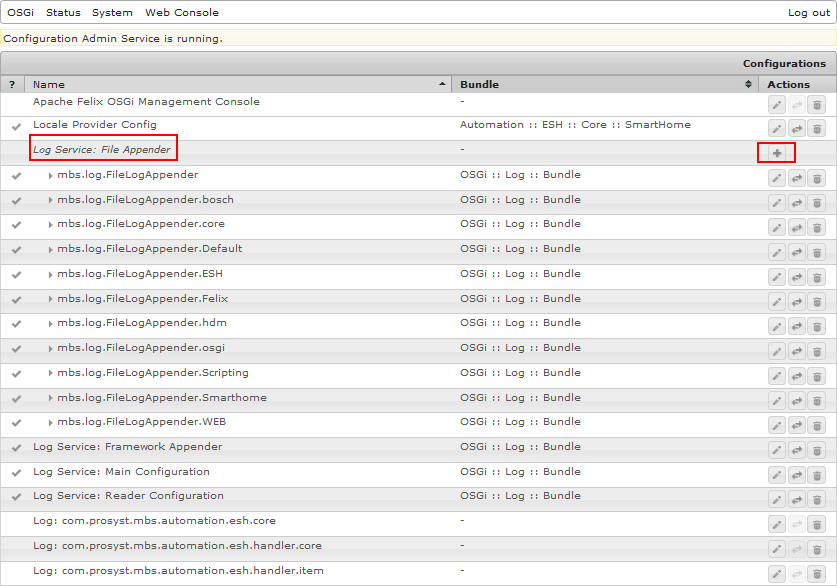The image size is (837, 586).
Task: Click the unbind arrows icon for Locale Provider Config
Action: tap(797, 125)
